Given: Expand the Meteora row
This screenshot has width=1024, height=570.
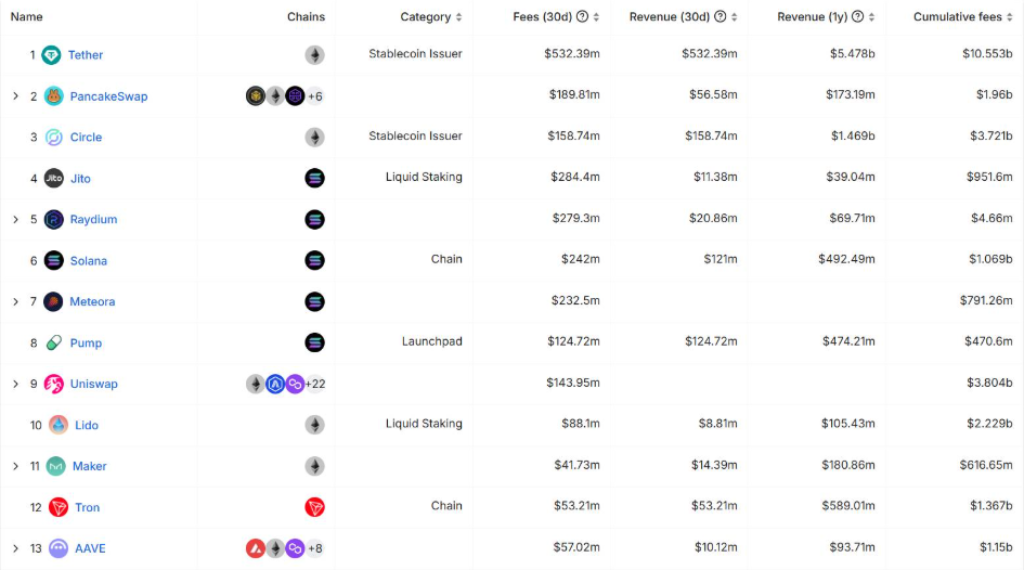Looking at the screenshot, I should click(x=15, y=301).
